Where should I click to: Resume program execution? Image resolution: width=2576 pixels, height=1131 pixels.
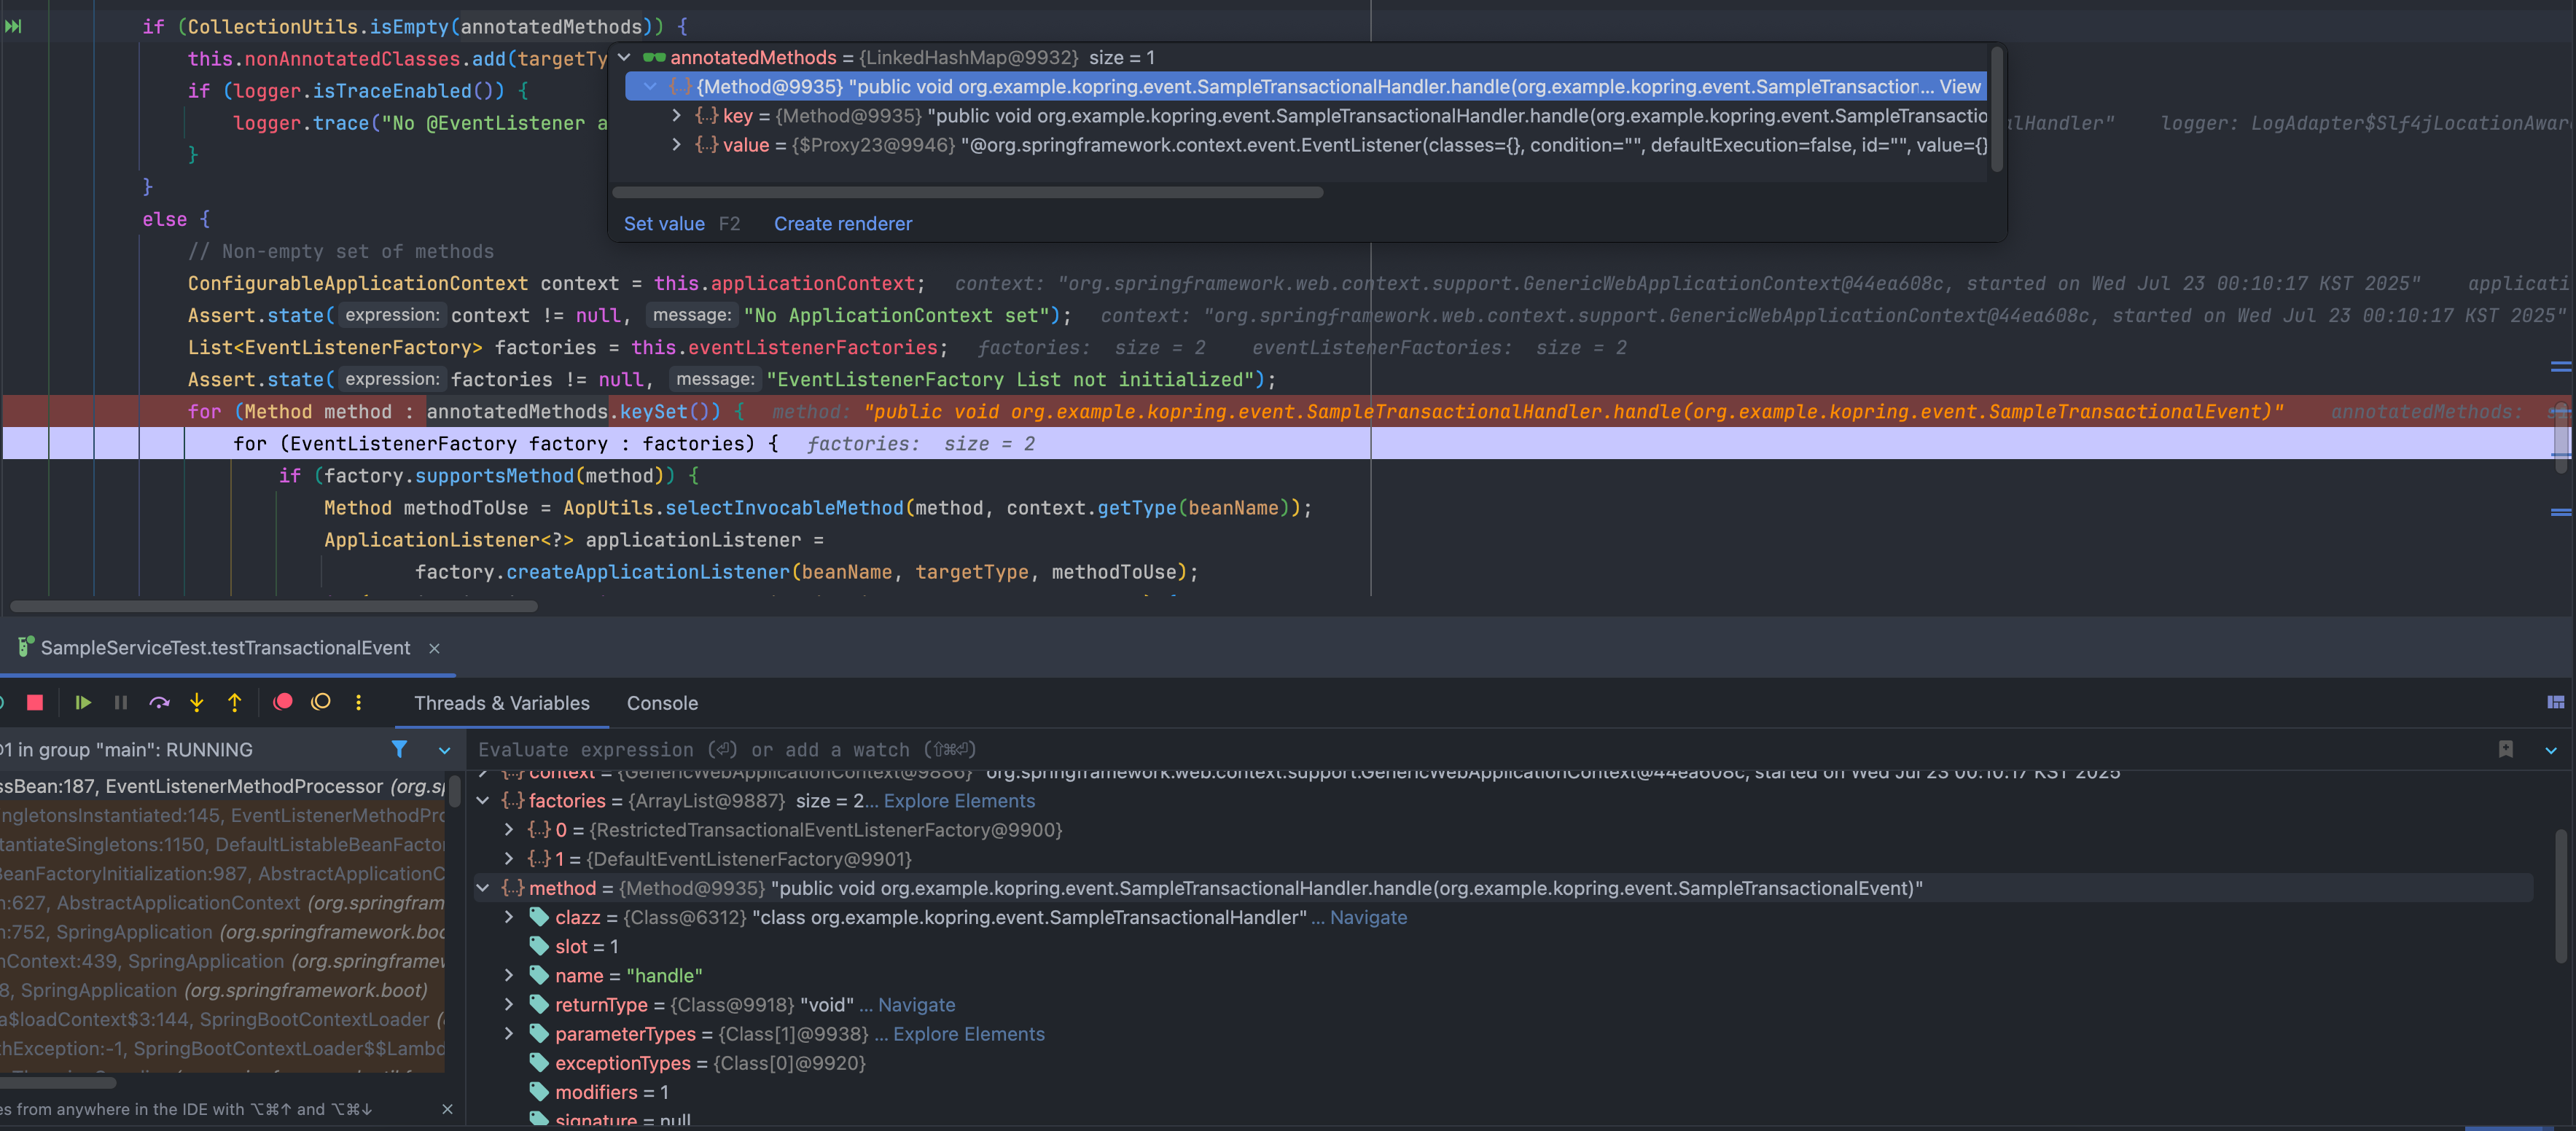pos(83,702)
